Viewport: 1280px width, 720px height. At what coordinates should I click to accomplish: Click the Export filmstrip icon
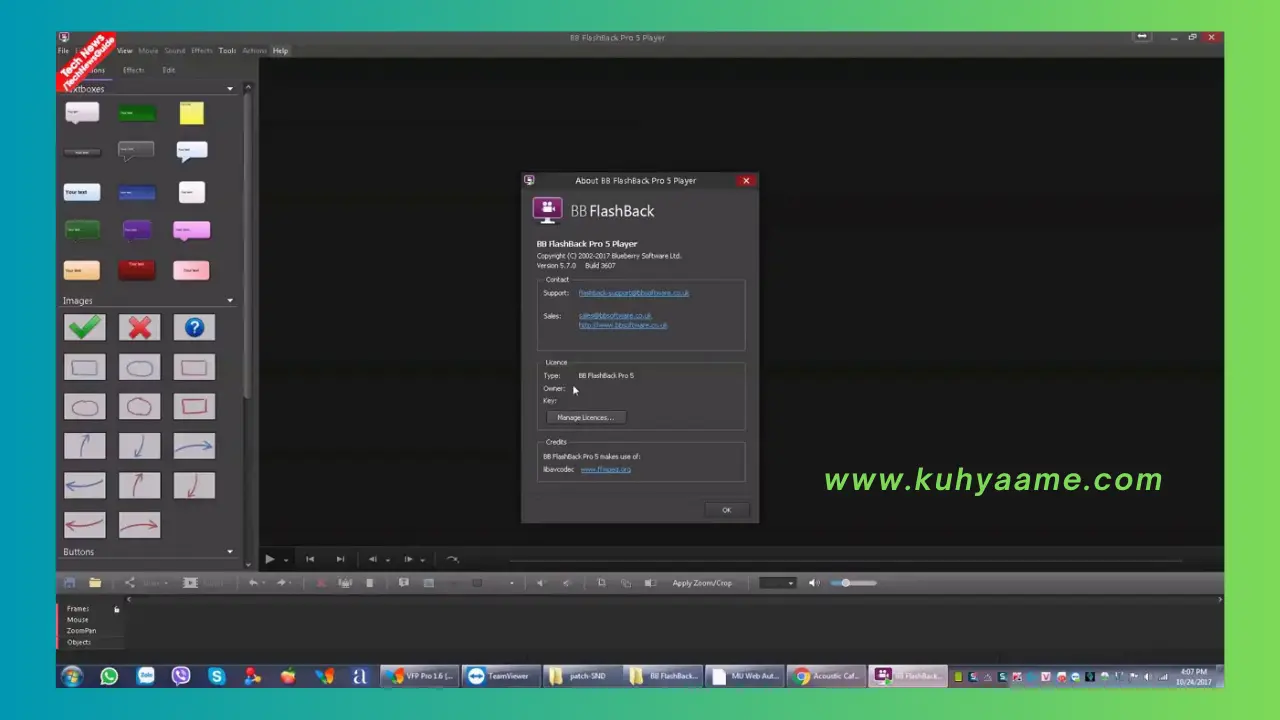point(190,583)
